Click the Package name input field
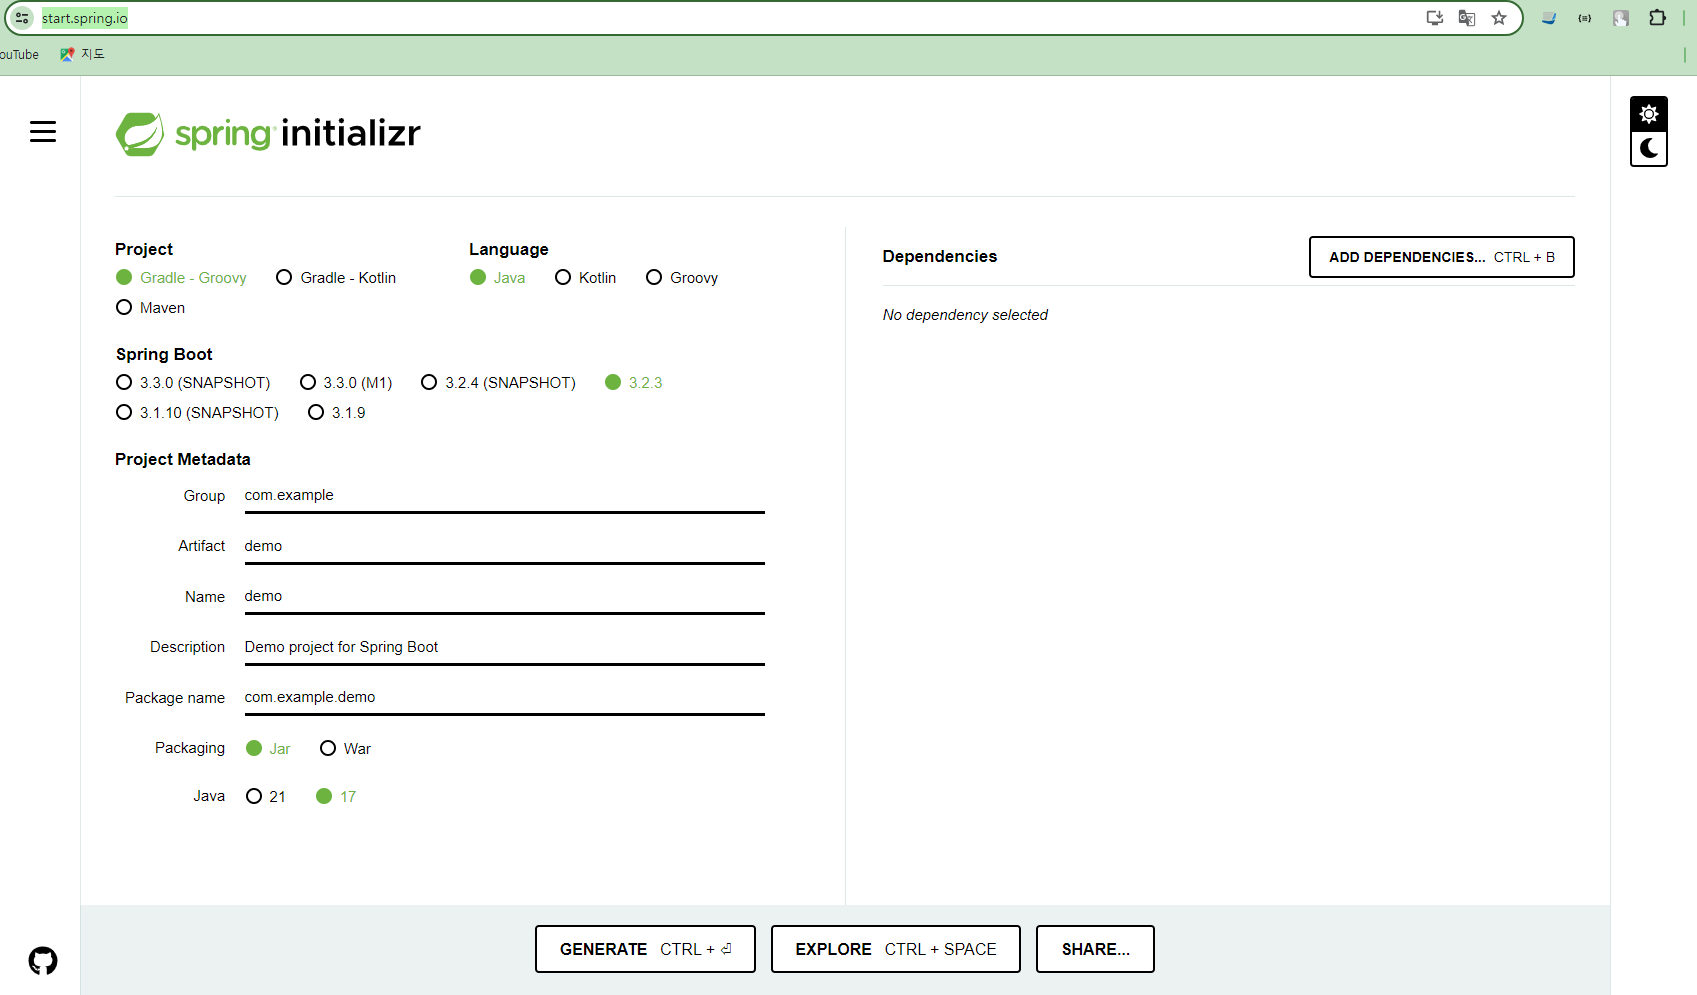The height and width of the screenshot is (995, 1697). tap(505, 698)
